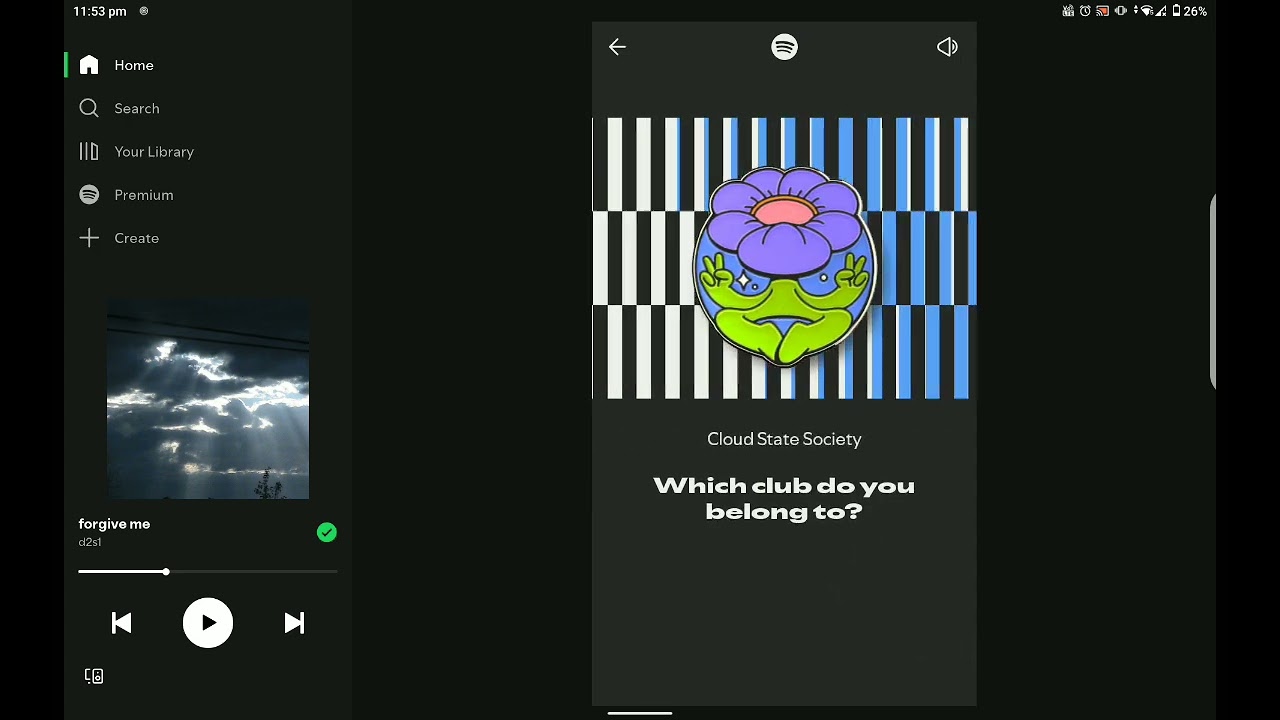Click the song title forgive me
The width and height of the screenshot is (1280, 720).
coord(114,524)
